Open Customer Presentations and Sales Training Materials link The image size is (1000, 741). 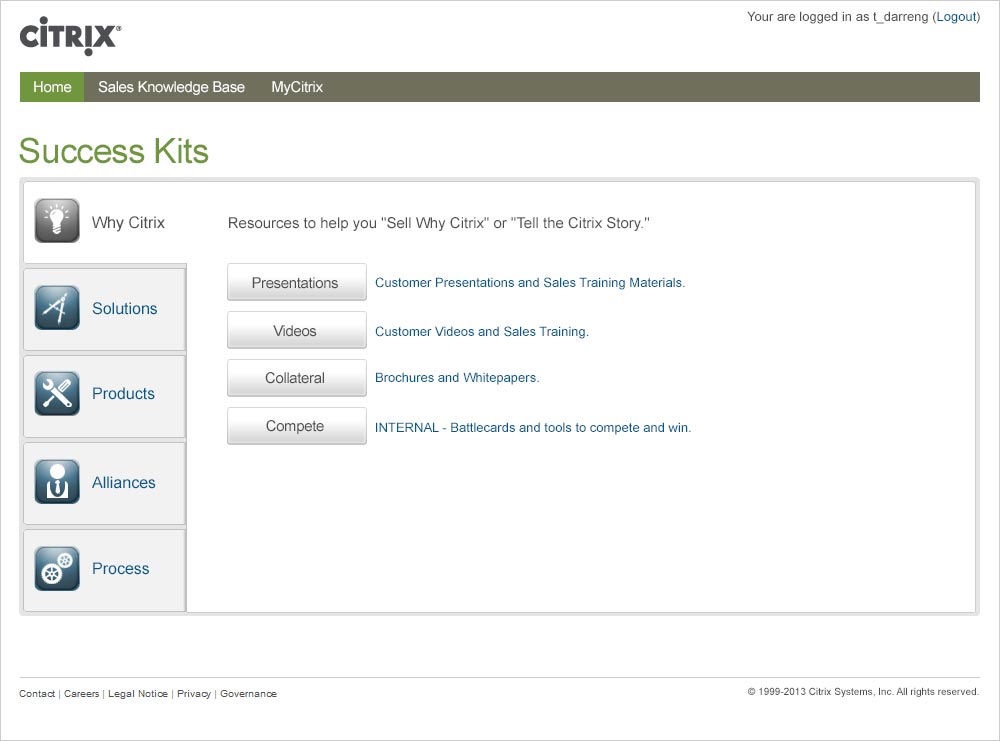[x=530, y=282]
